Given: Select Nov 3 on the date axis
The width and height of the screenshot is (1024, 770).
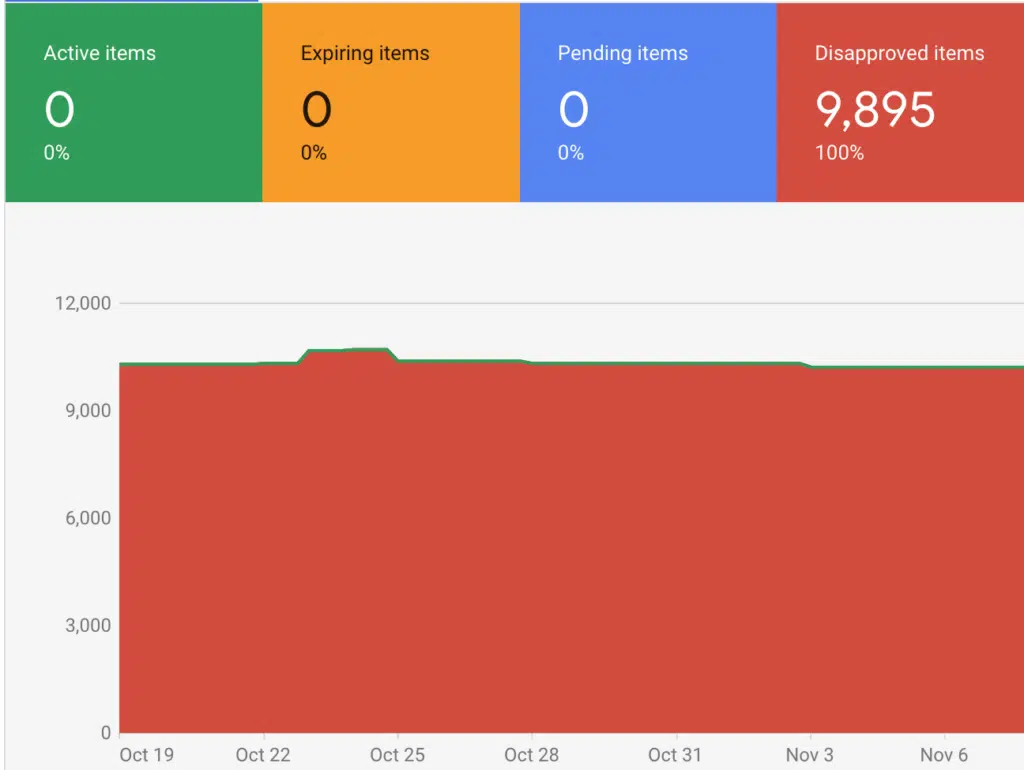Looking at the screenshot, I should pos(809,754).
